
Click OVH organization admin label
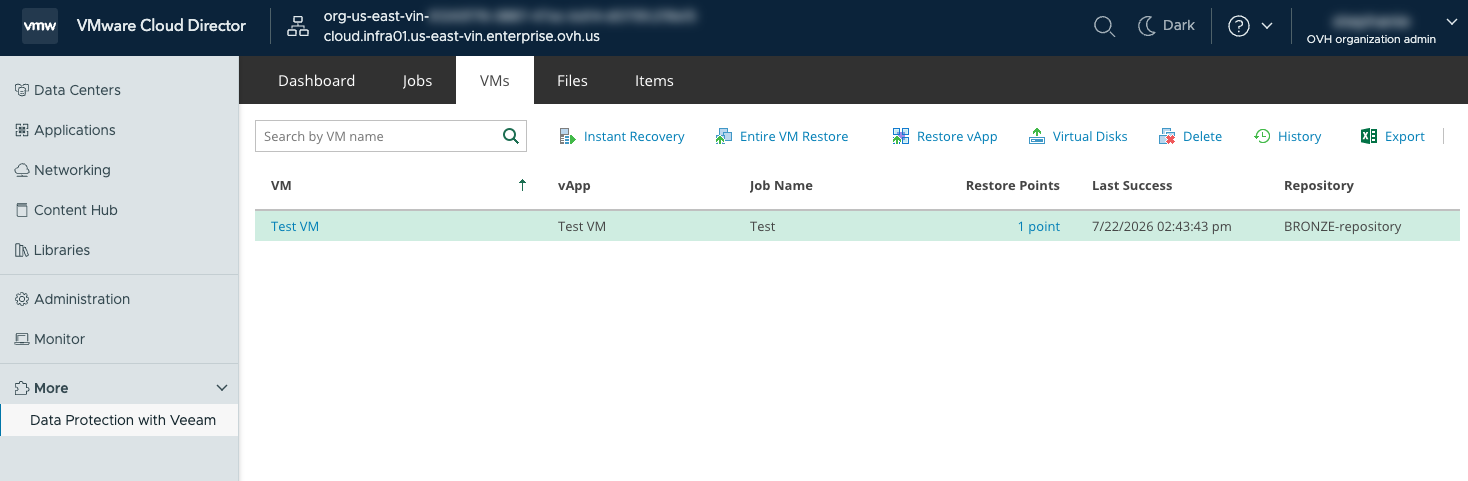pyautogui.click(x=1371, y=40)
